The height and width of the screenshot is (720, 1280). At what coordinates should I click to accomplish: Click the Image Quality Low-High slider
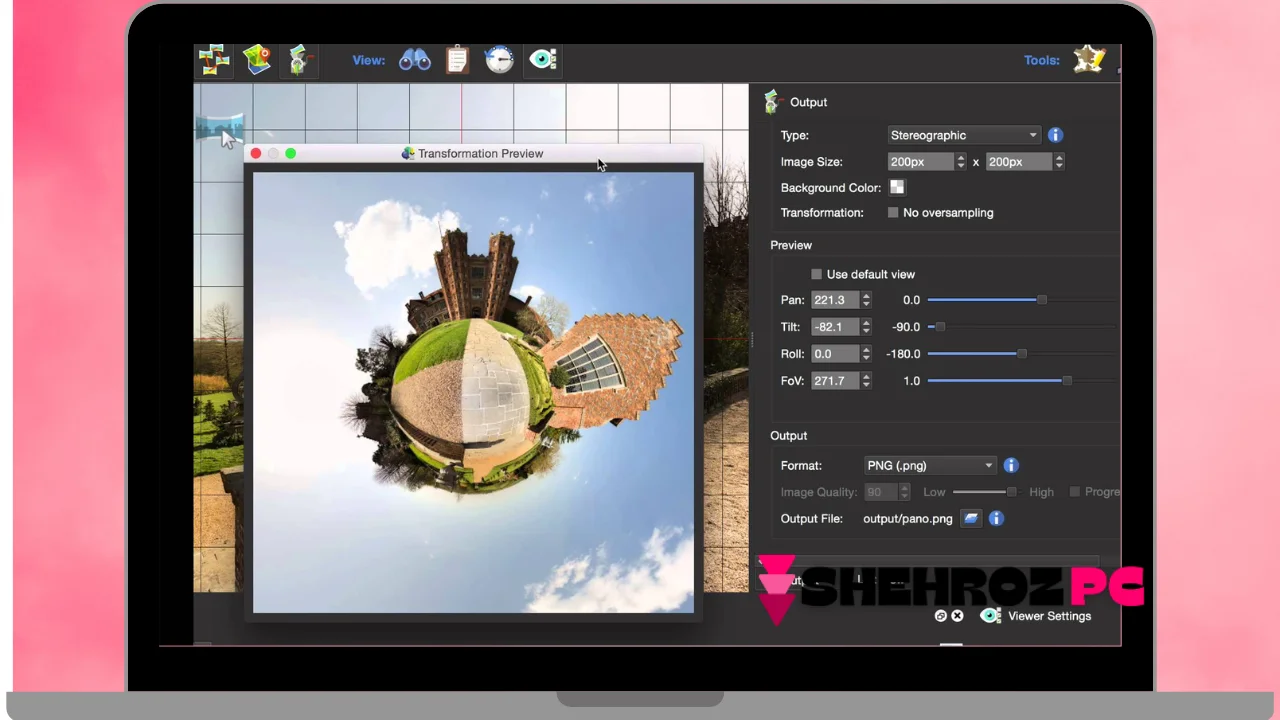(x=985, y=492)
